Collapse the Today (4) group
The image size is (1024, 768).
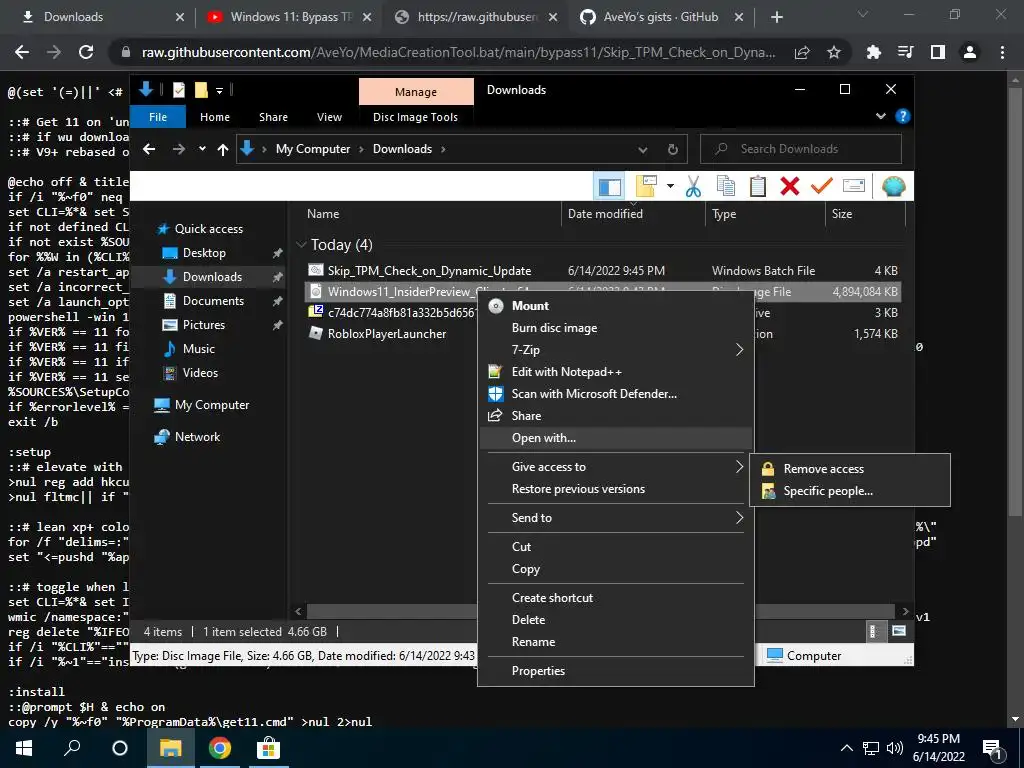[301, 245]
